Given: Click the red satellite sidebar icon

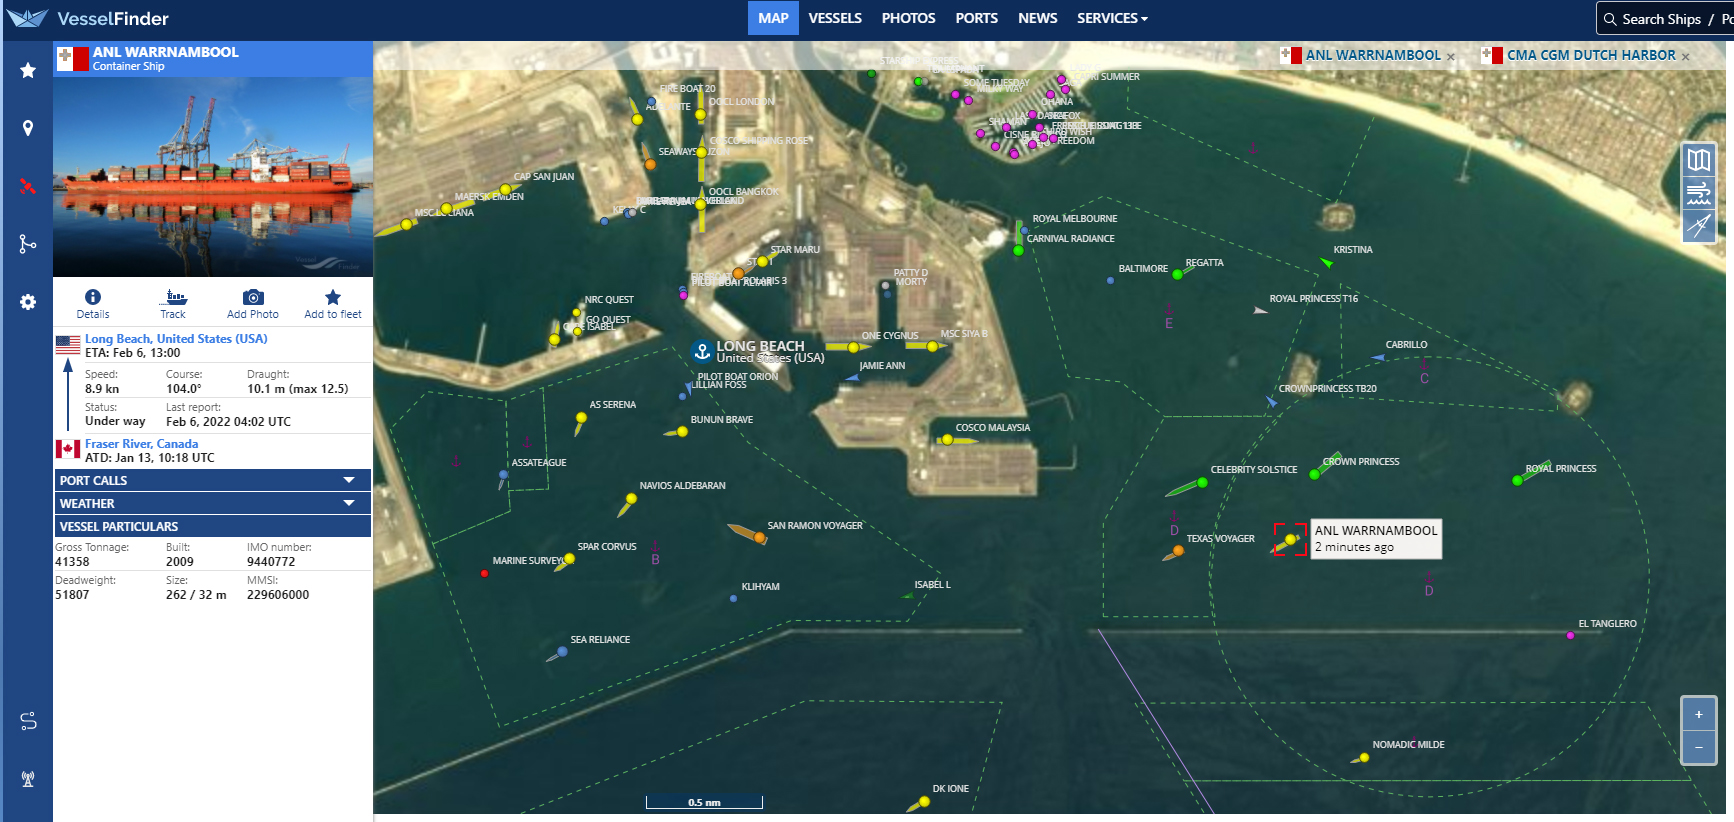Looking at the screenshot, I should point(28,186).
